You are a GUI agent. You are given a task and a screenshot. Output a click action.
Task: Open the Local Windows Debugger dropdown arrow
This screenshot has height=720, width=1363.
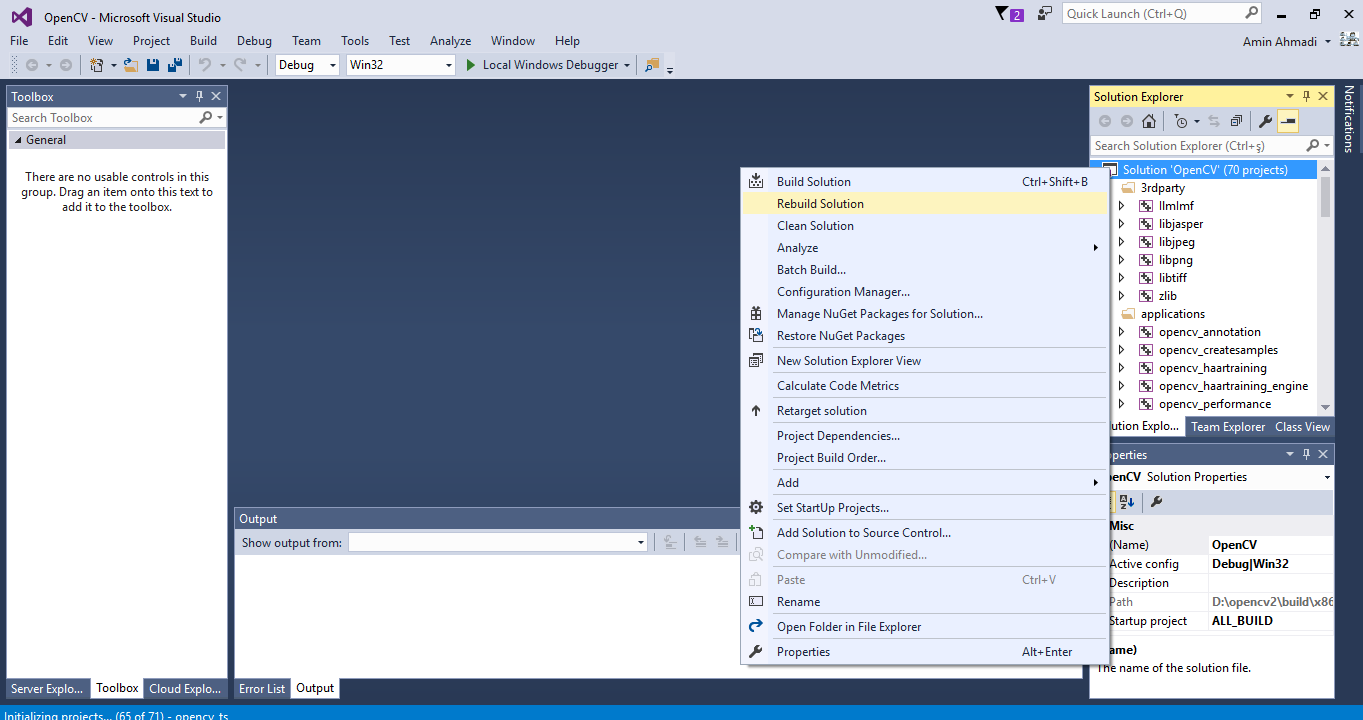click(627, 65)
